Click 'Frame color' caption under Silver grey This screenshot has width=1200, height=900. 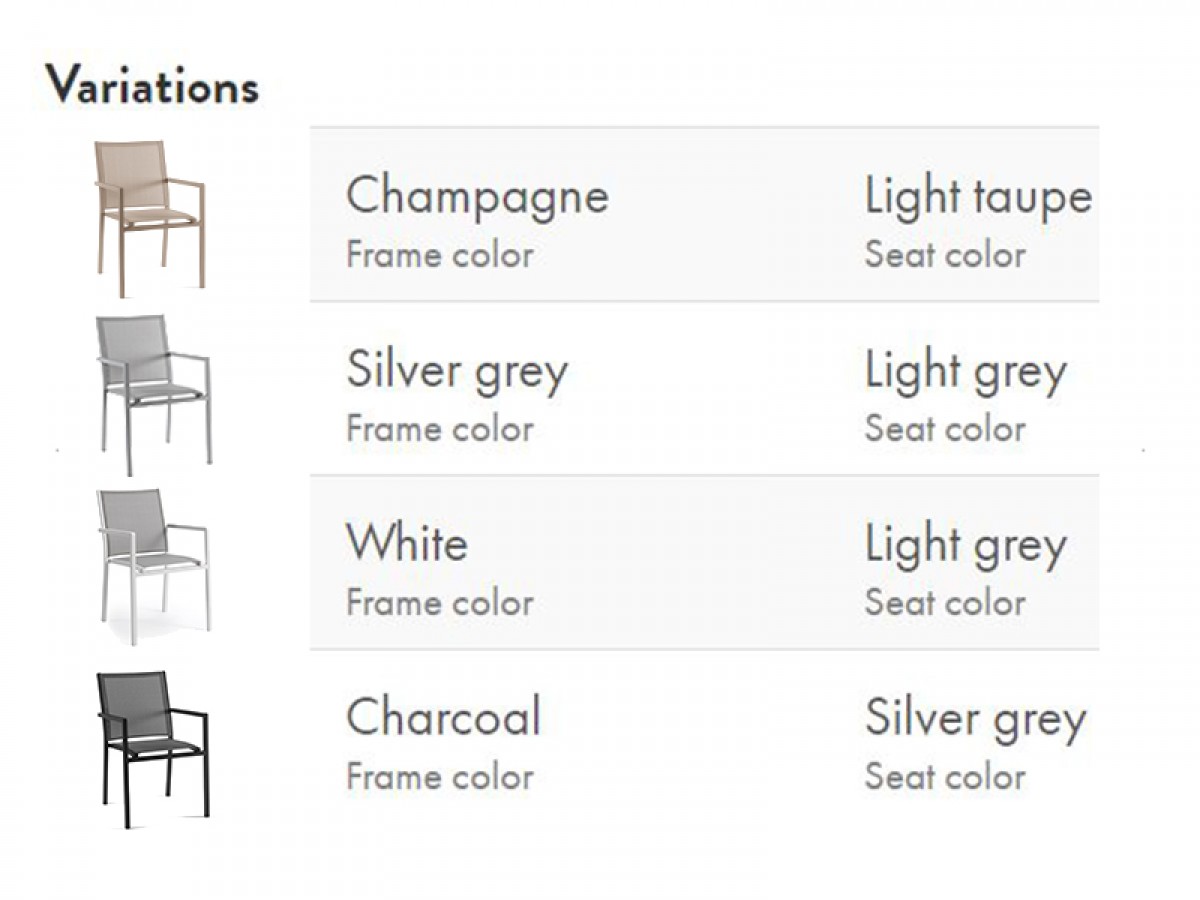click(440, 429)
